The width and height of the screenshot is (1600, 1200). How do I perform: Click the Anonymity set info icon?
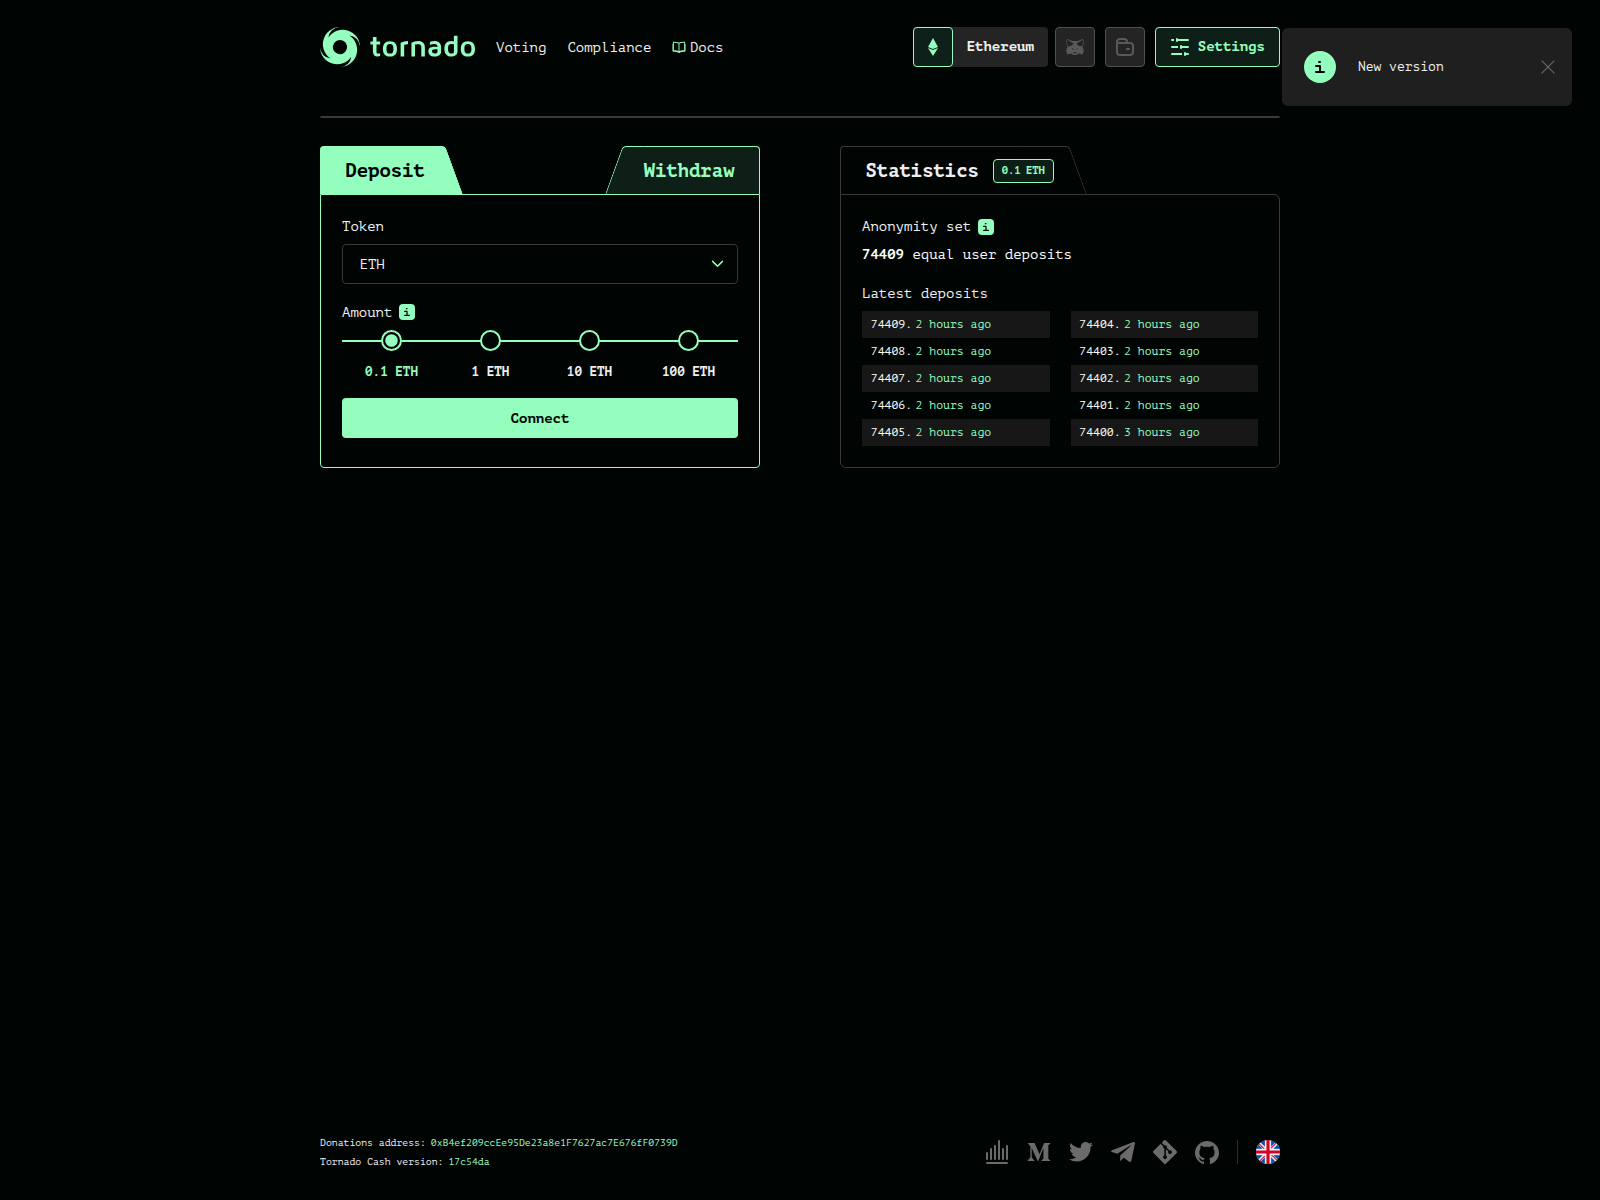986,227
